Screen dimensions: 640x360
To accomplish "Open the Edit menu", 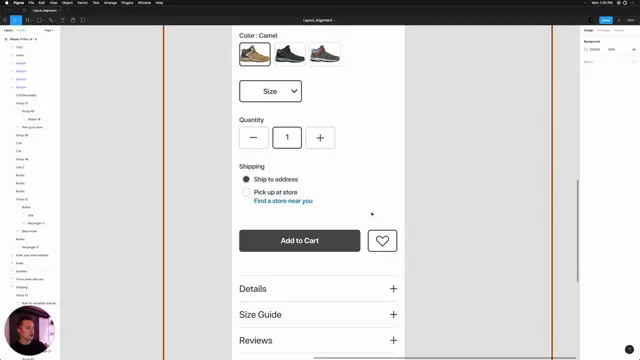I will point(42,2).
